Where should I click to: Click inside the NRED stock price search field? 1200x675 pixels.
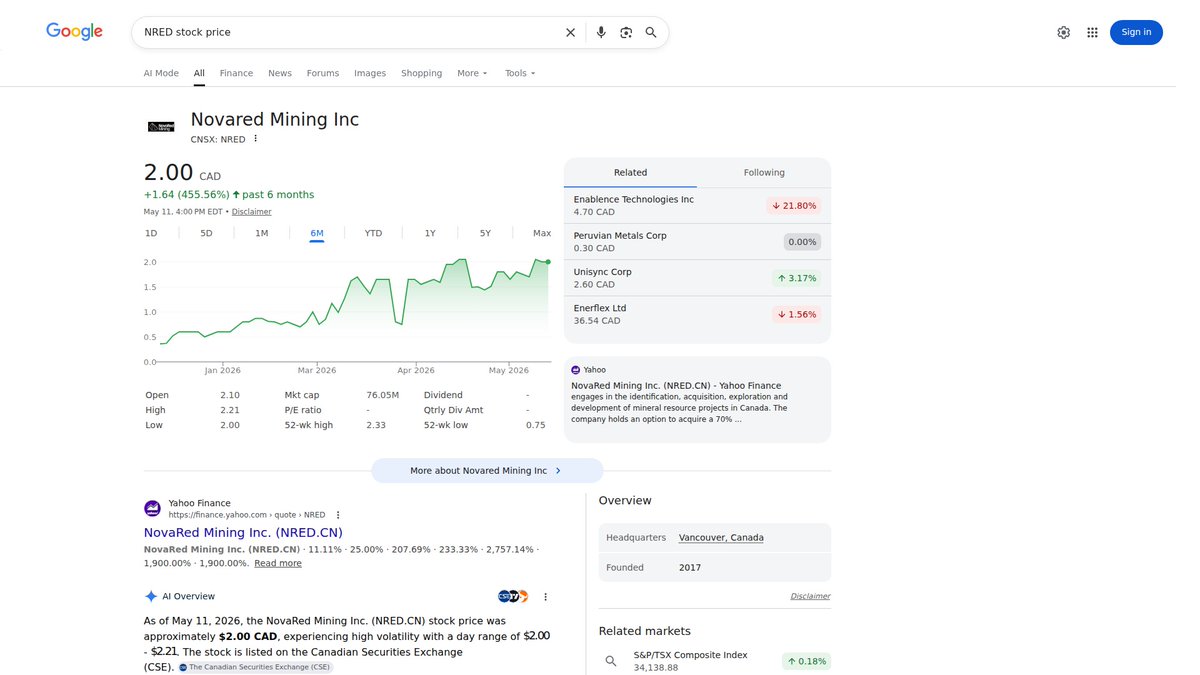[350, 32]
